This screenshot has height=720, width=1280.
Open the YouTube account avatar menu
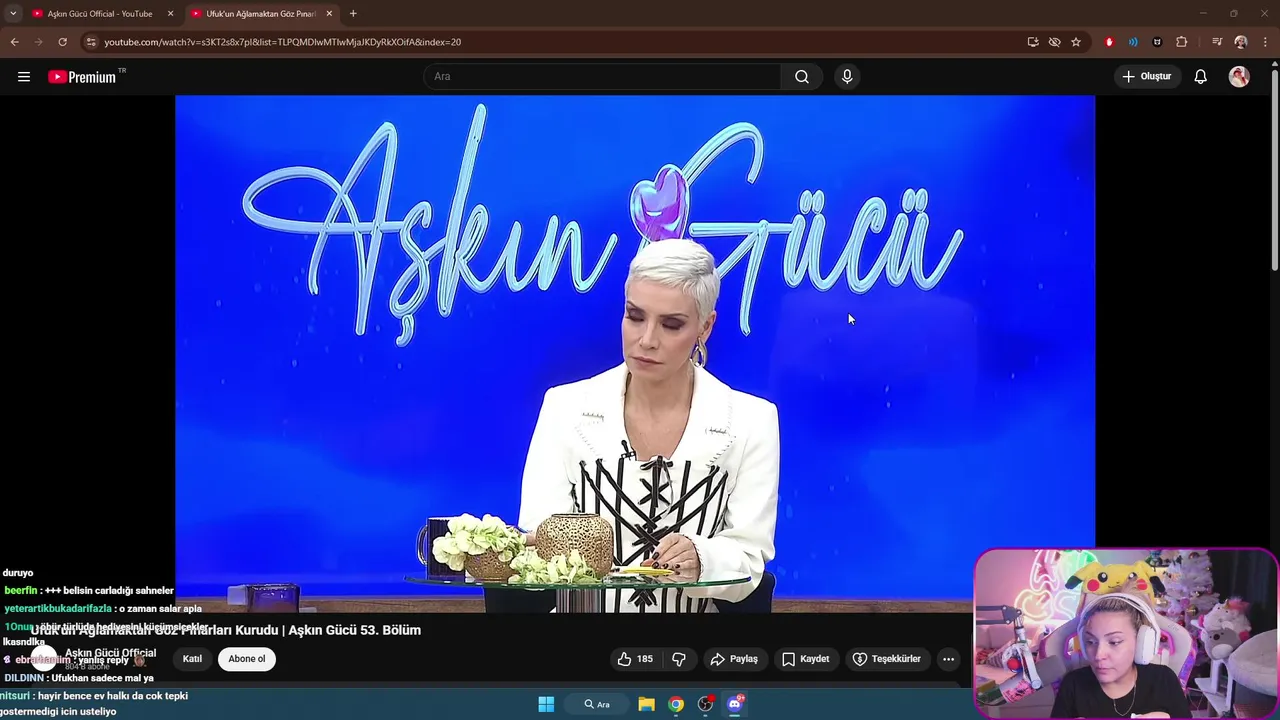[1239, 77]
